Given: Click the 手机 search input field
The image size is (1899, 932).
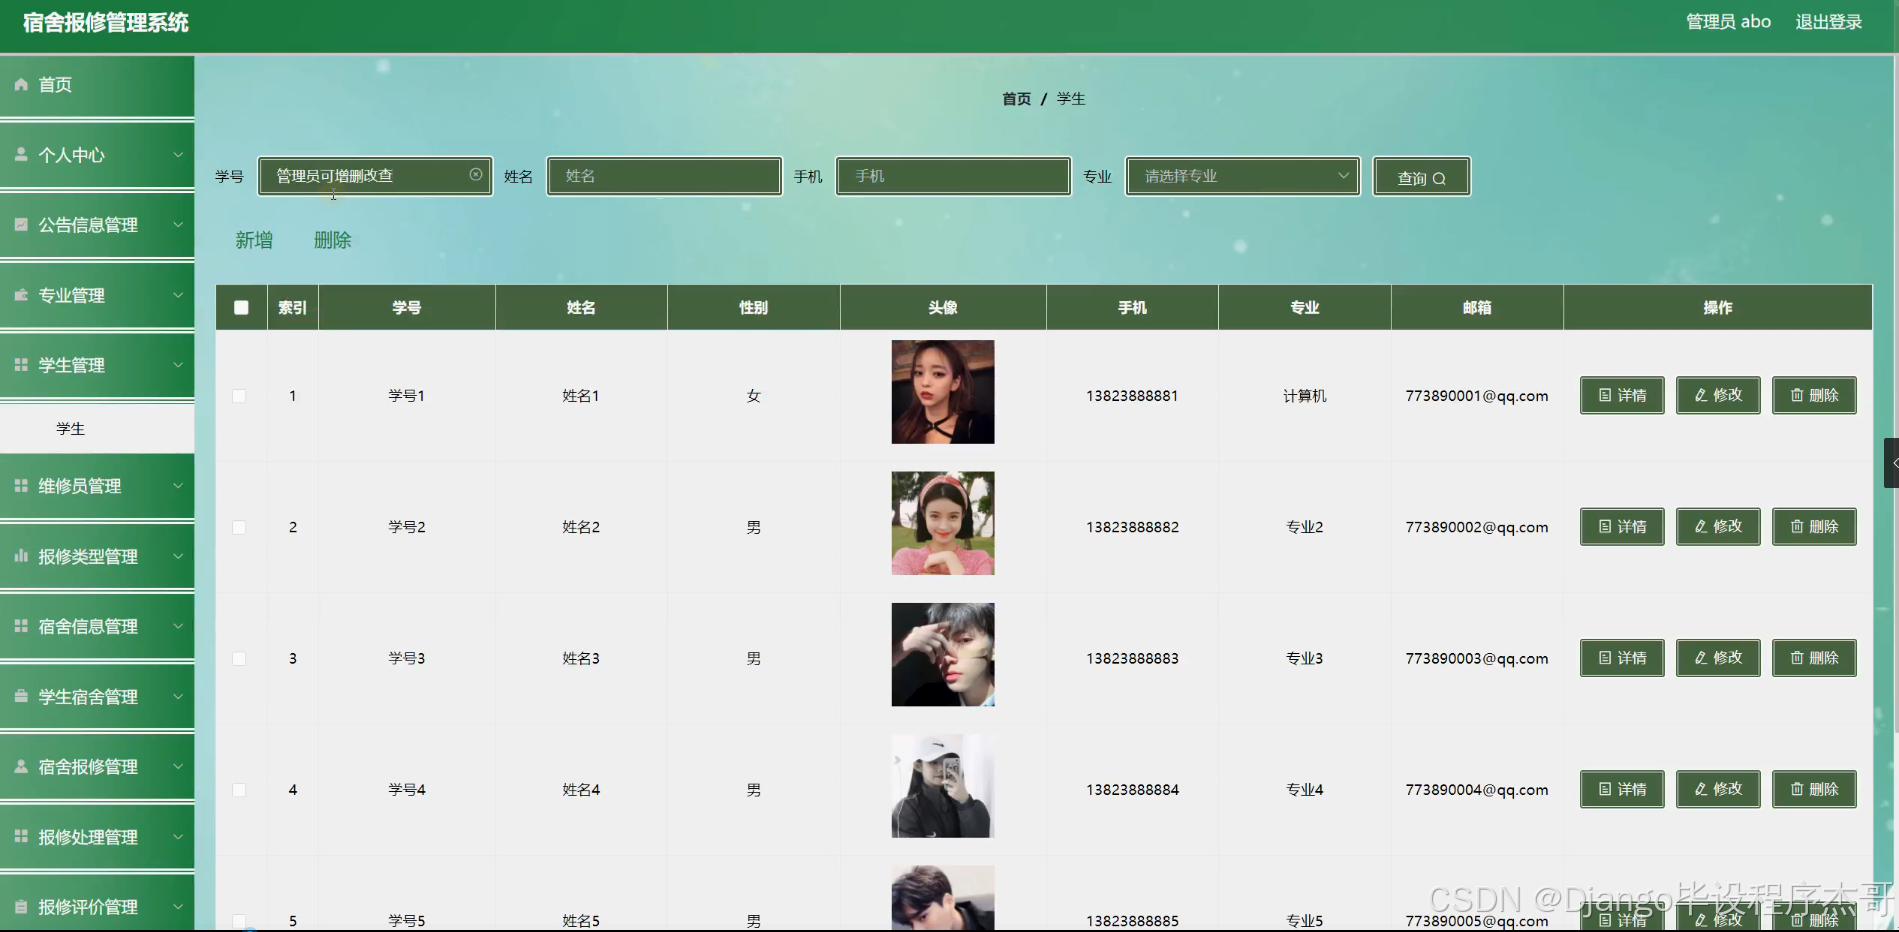Looking at the screenshot, I should point(953,176).
